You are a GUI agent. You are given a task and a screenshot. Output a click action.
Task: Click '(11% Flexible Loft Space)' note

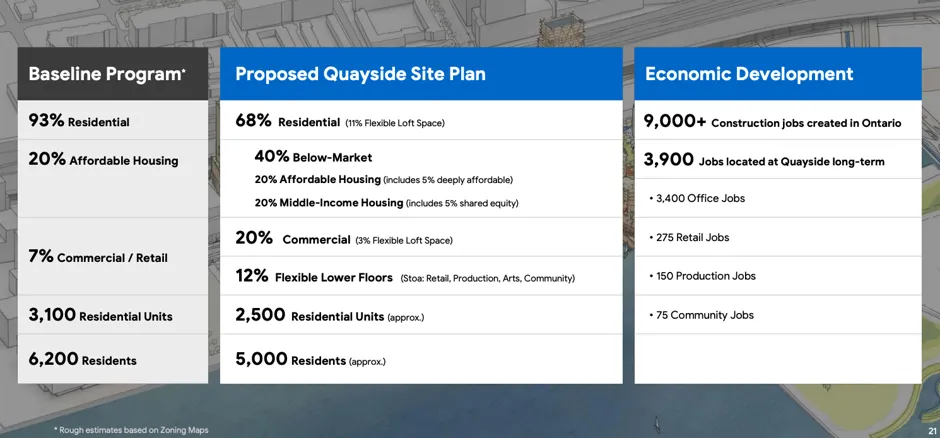pyautogui.click(x=395, y=123)
